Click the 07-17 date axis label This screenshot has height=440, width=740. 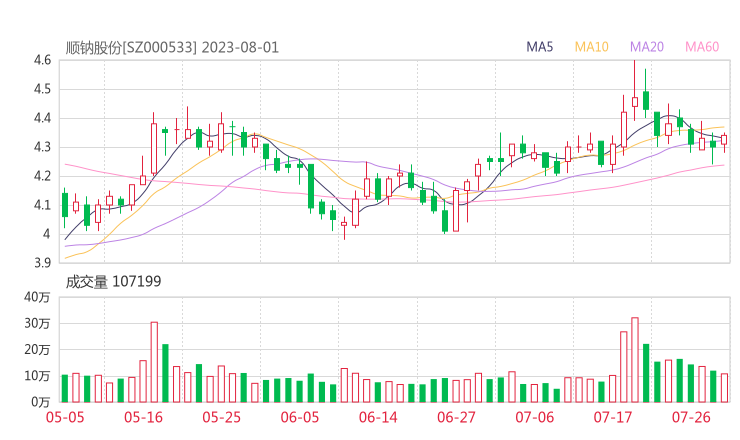[x=613, y=417]
